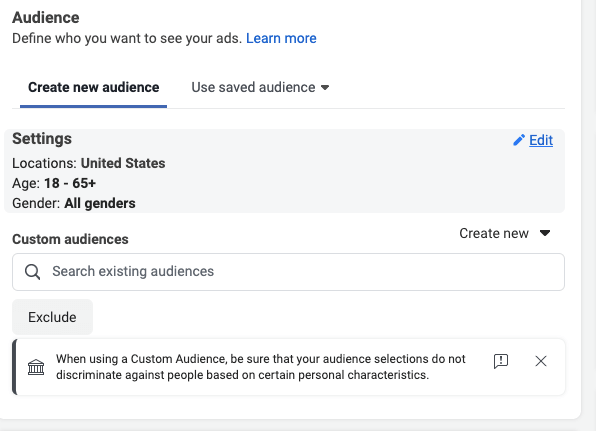596x431 pixels.
Task: Click the Gender: All genders setting
Action: click(74, 204)
